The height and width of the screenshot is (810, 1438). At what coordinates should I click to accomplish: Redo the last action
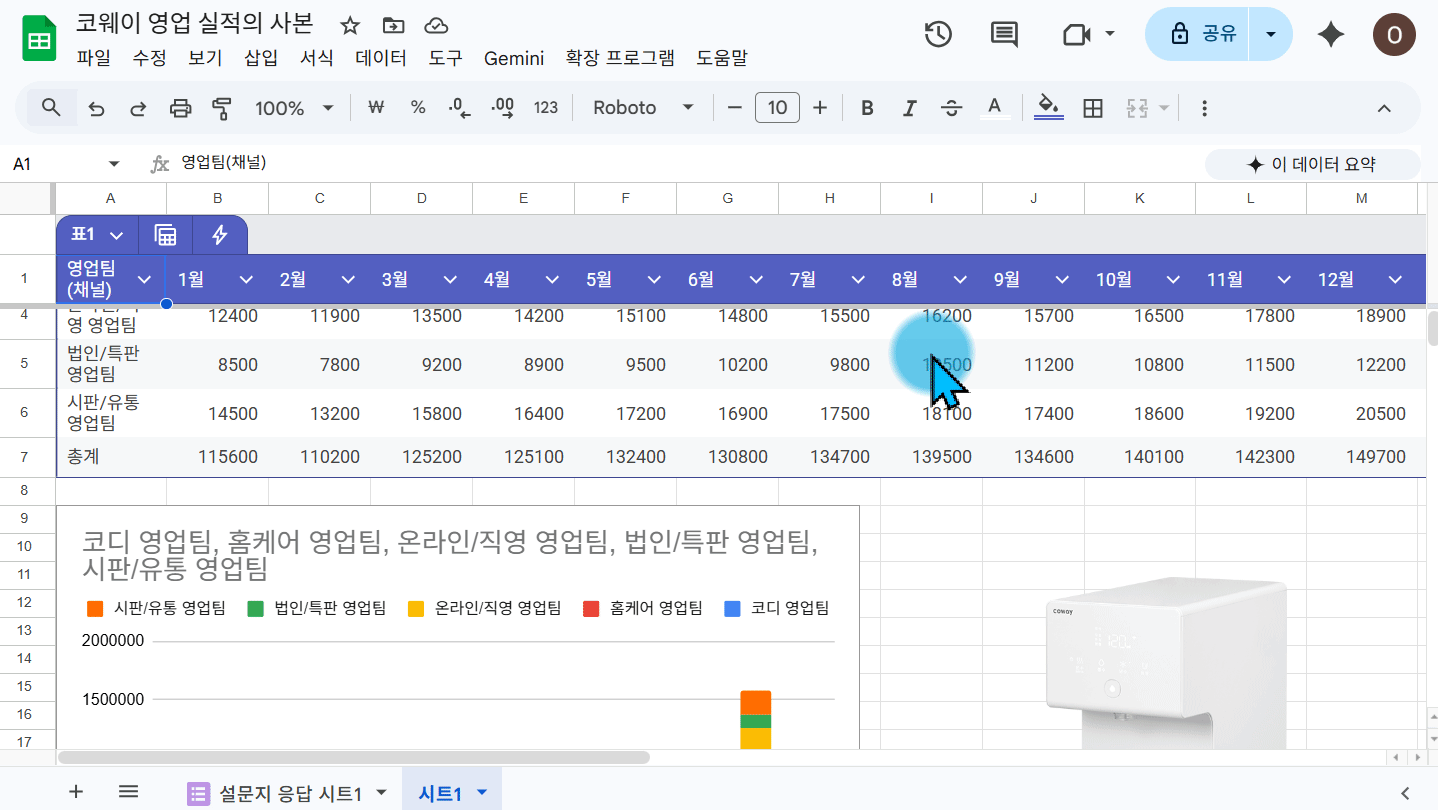point(138,108)
